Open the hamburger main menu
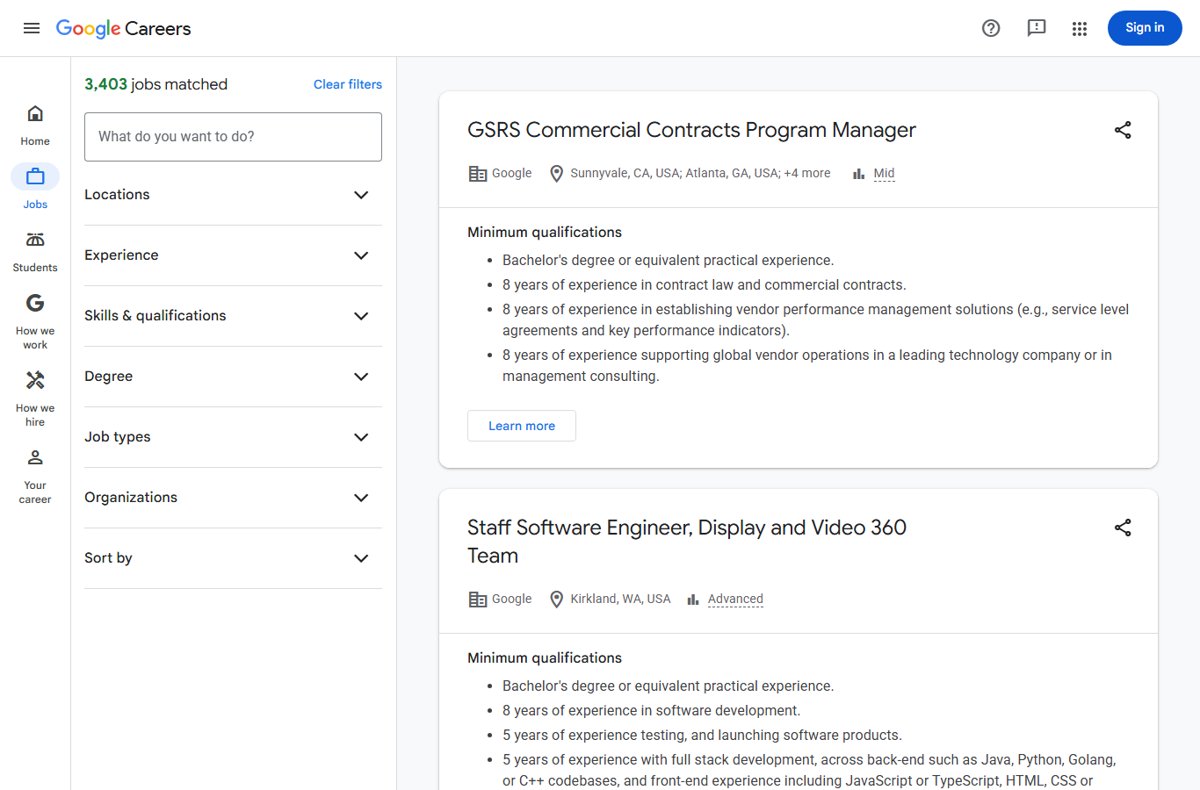The width and height of the screenshot is (1200, 790). 31,28
